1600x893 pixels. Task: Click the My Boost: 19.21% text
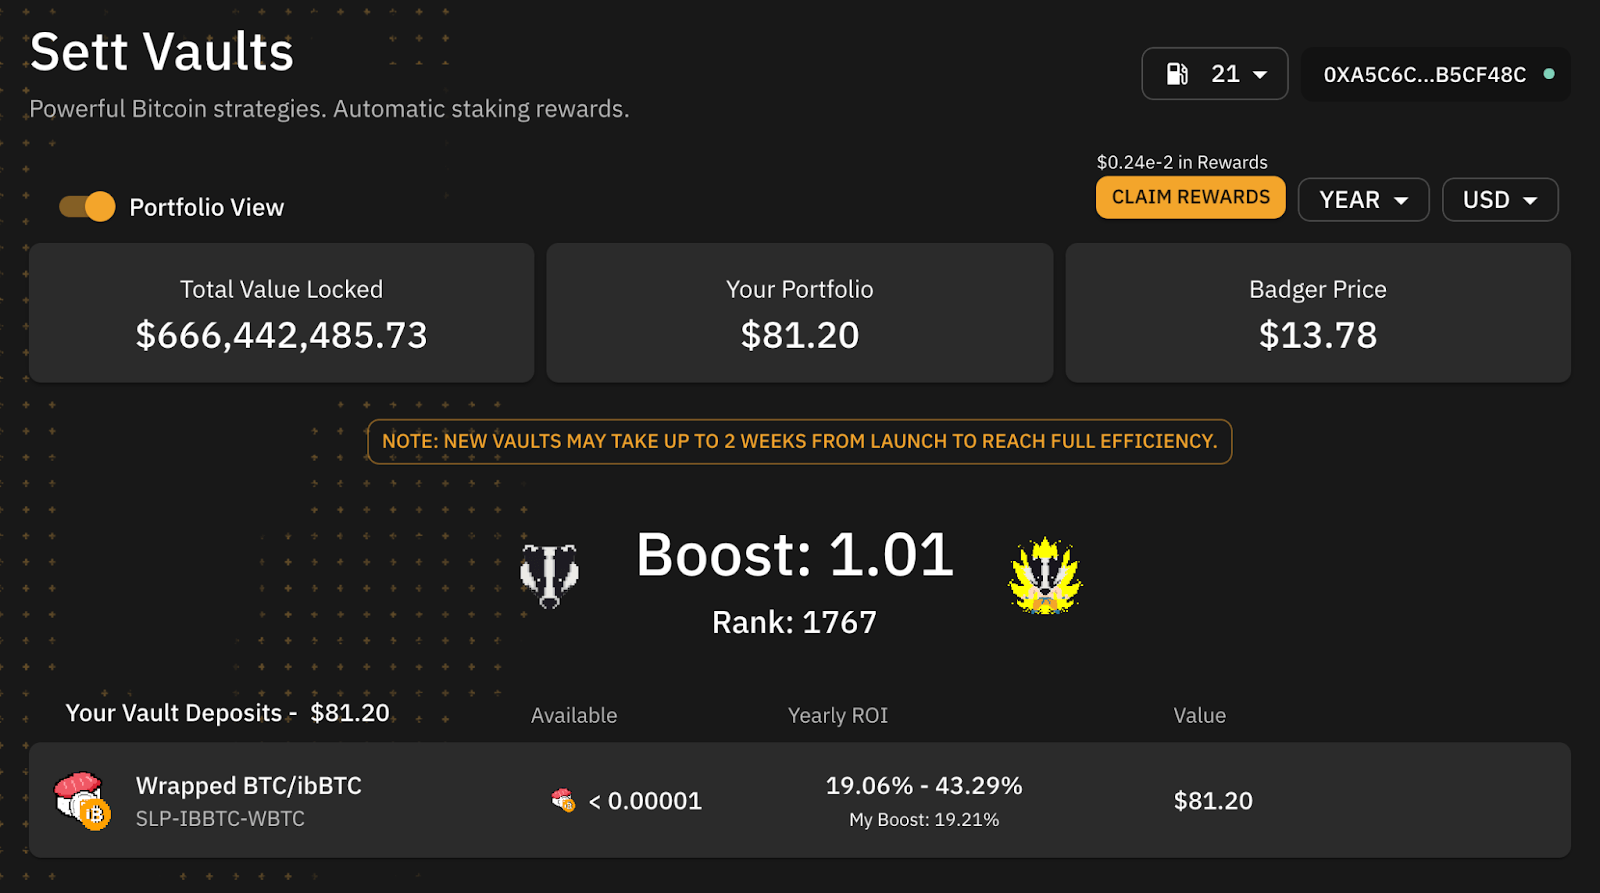[x=924, y=820]
